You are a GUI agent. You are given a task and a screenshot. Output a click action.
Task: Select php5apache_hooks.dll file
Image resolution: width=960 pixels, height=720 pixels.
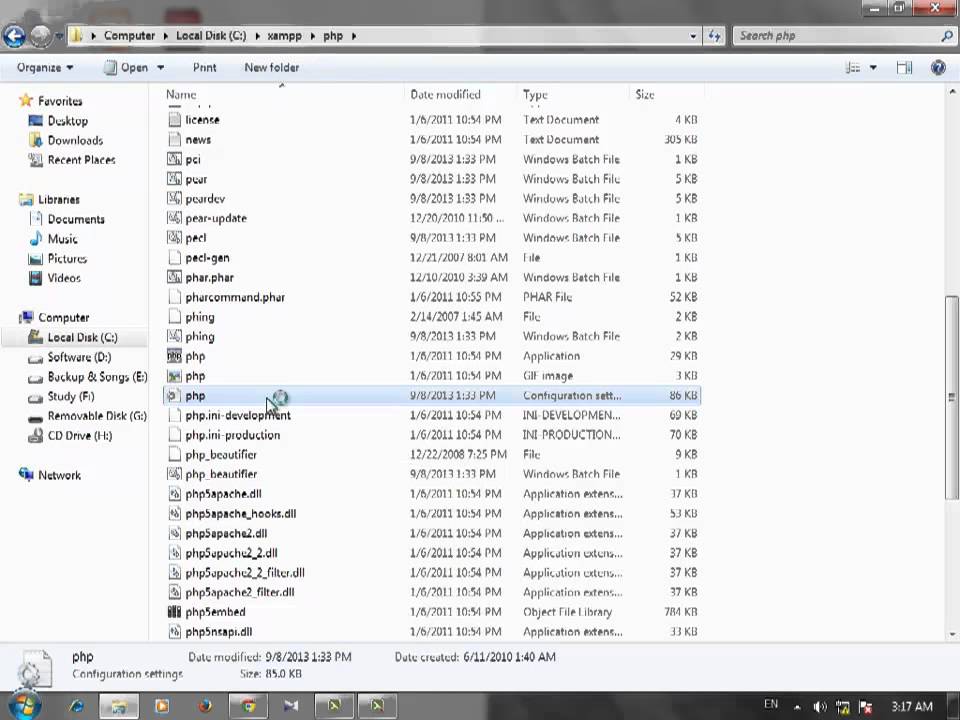pyautogui.click(x=432, y=513)
